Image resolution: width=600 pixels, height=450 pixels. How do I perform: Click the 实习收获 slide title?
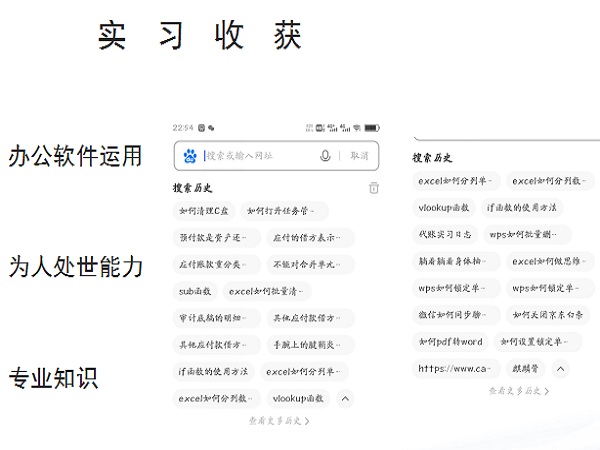pos(200,35)
